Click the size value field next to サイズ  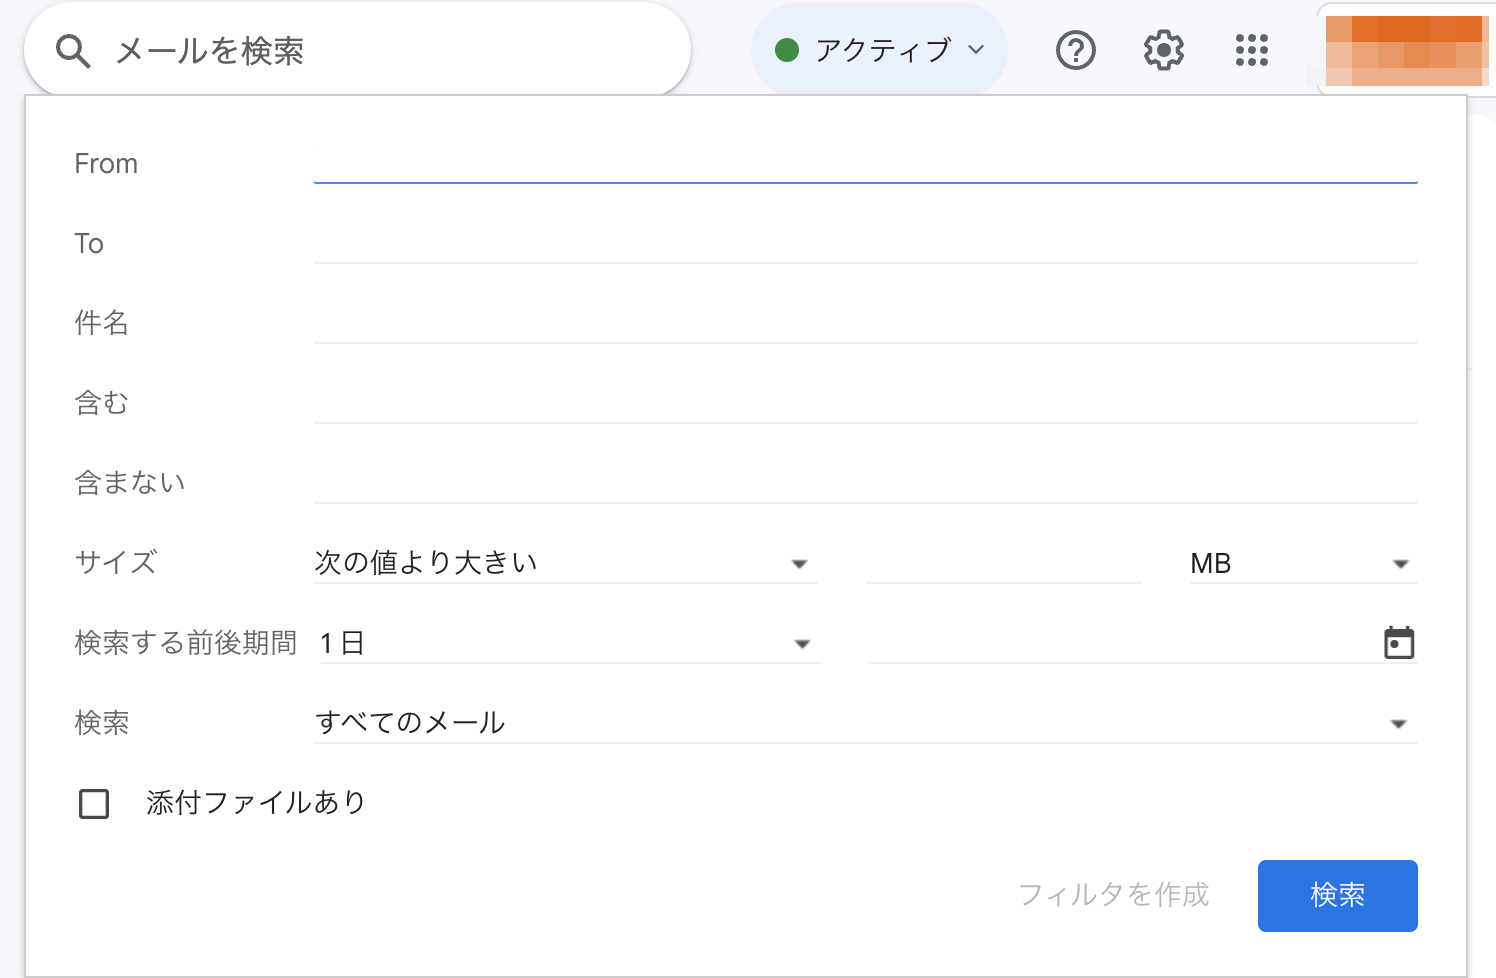1000,565
